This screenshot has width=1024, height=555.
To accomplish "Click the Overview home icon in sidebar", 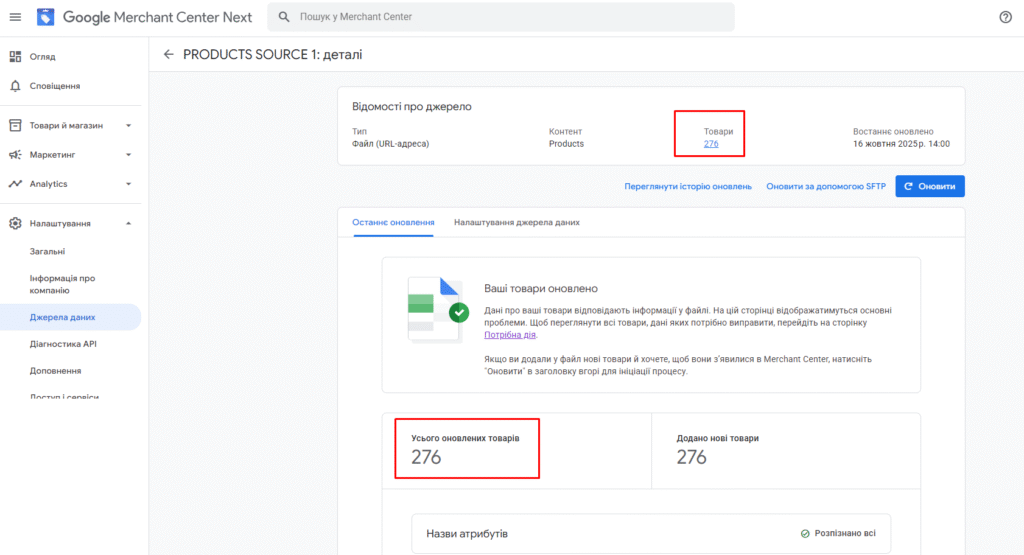I will click(x=15, y=57).
